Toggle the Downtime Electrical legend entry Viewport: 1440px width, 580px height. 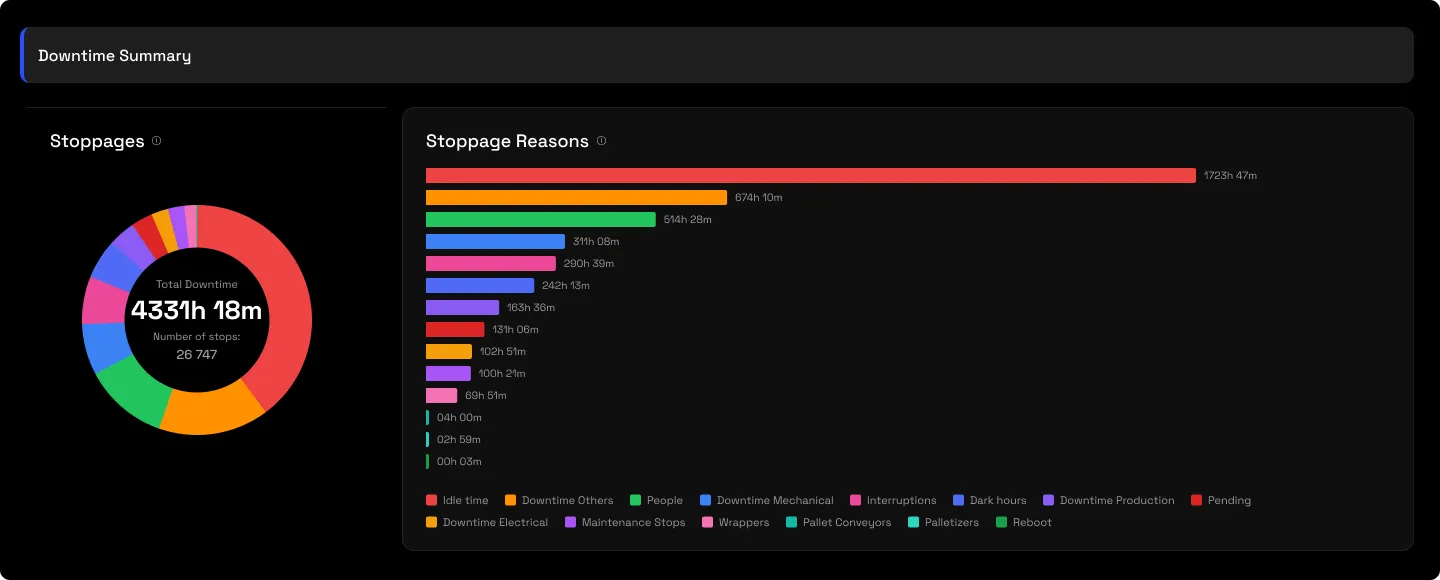487,522
